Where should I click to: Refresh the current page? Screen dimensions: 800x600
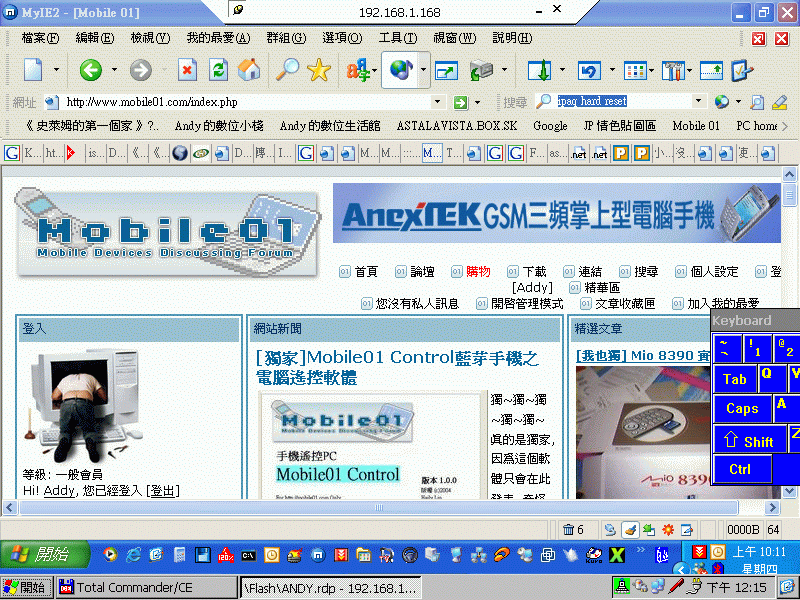[218, 70]
